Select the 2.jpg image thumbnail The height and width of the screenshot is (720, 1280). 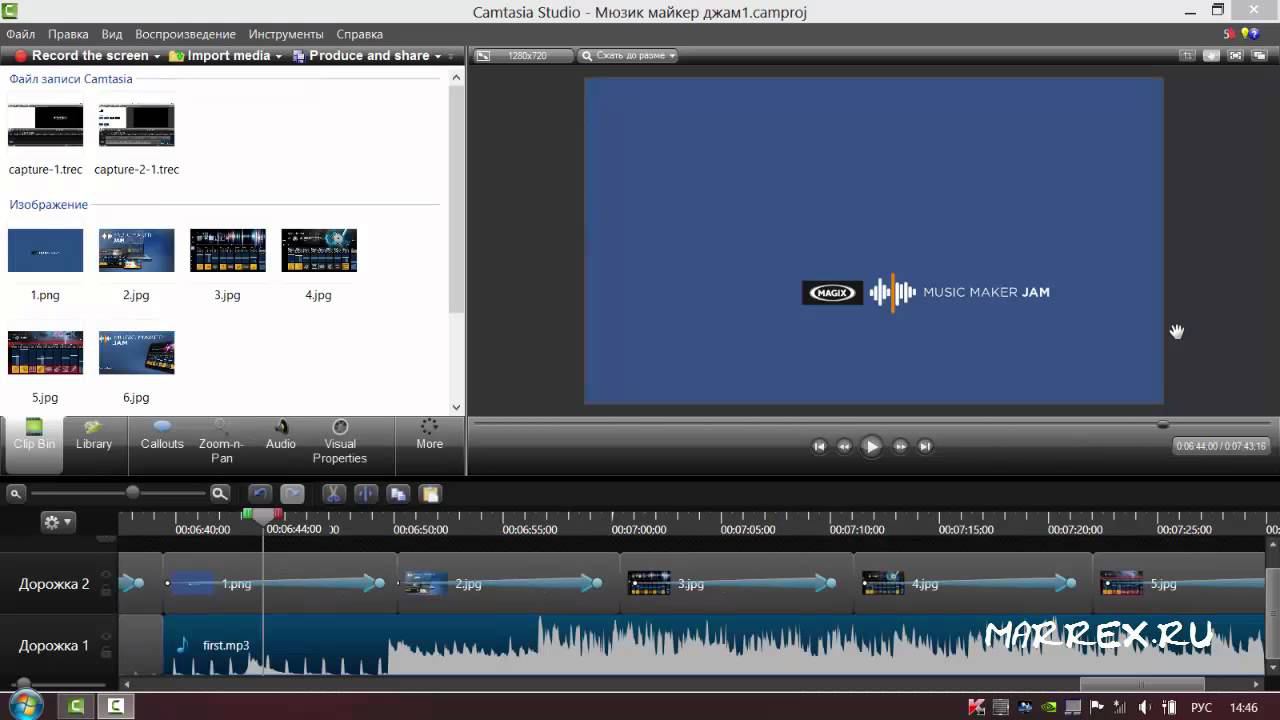136,250
